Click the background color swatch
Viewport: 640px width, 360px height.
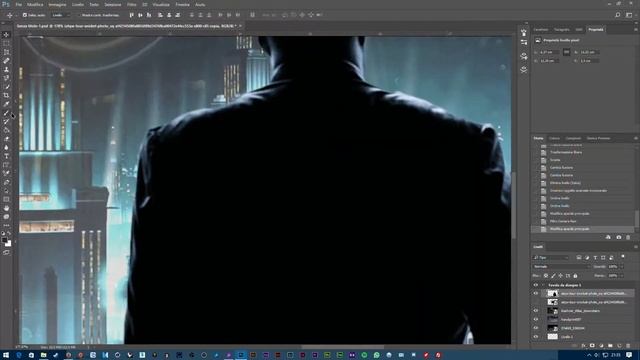(9, 244)
